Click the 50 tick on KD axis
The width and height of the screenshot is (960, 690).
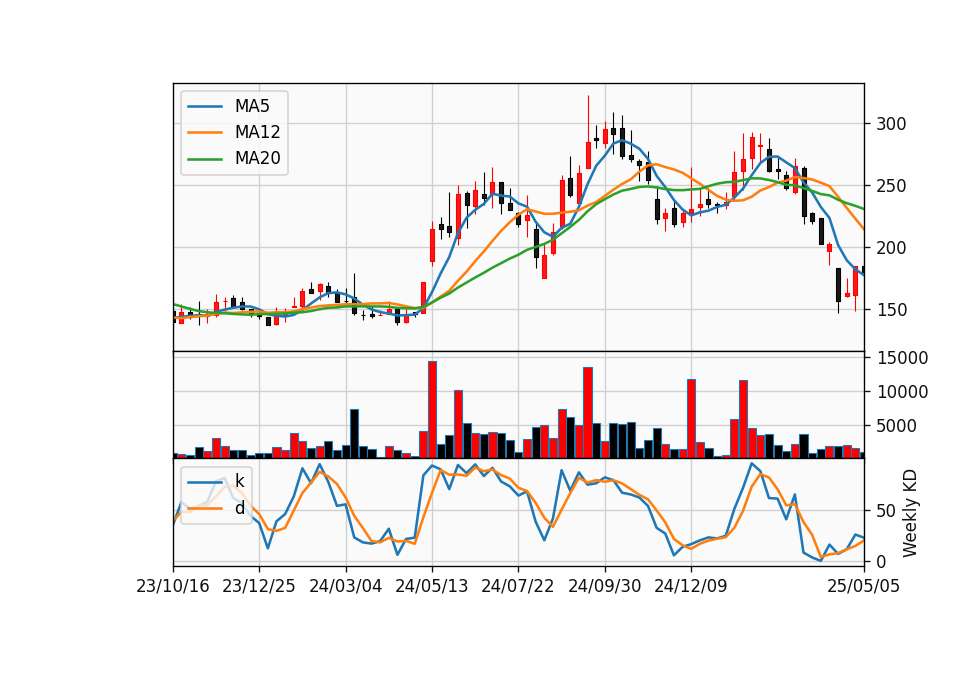point(886,511)
